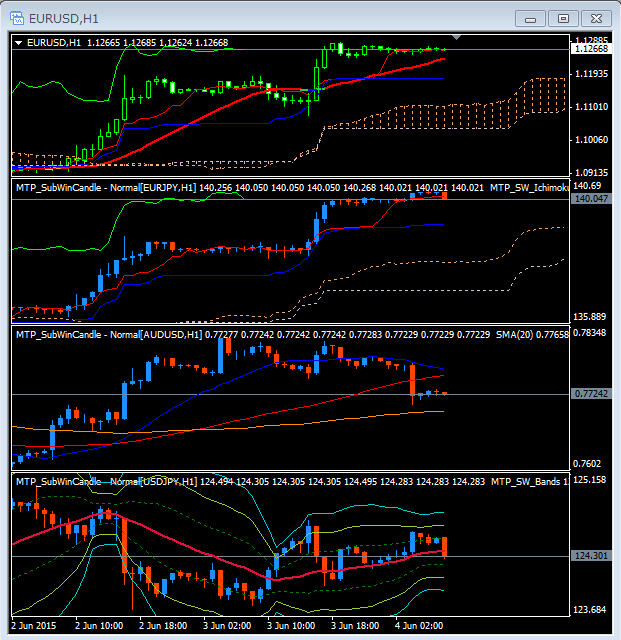Click the EURUSD,H1 OHLC readout in main chart
The width and height of the screenshot is (621, 640).
click(158, 43)
